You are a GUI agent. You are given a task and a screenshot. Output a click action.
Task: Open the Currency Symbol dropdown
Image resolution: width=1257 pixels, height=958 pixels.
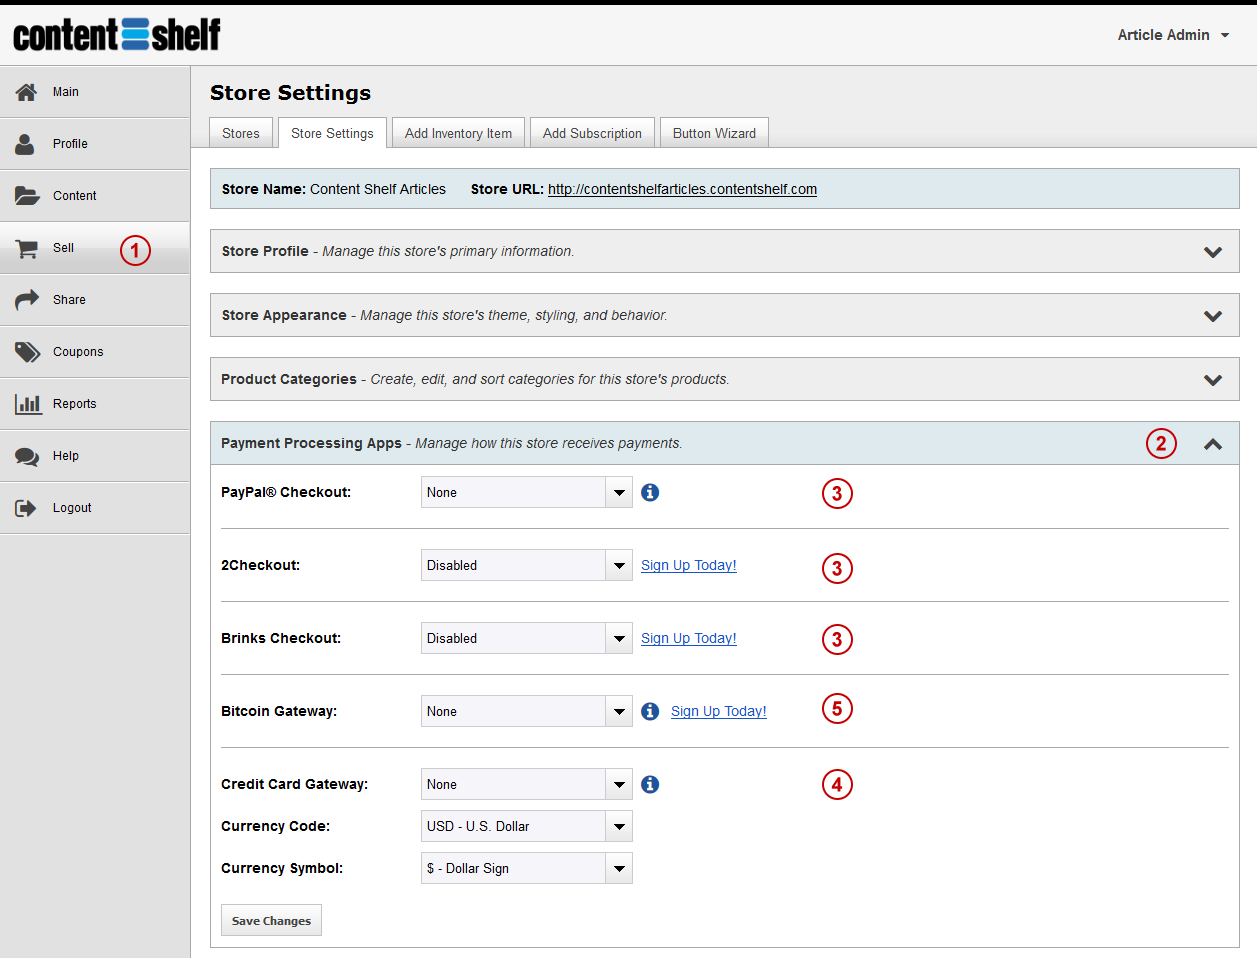(x=527, y=868)
